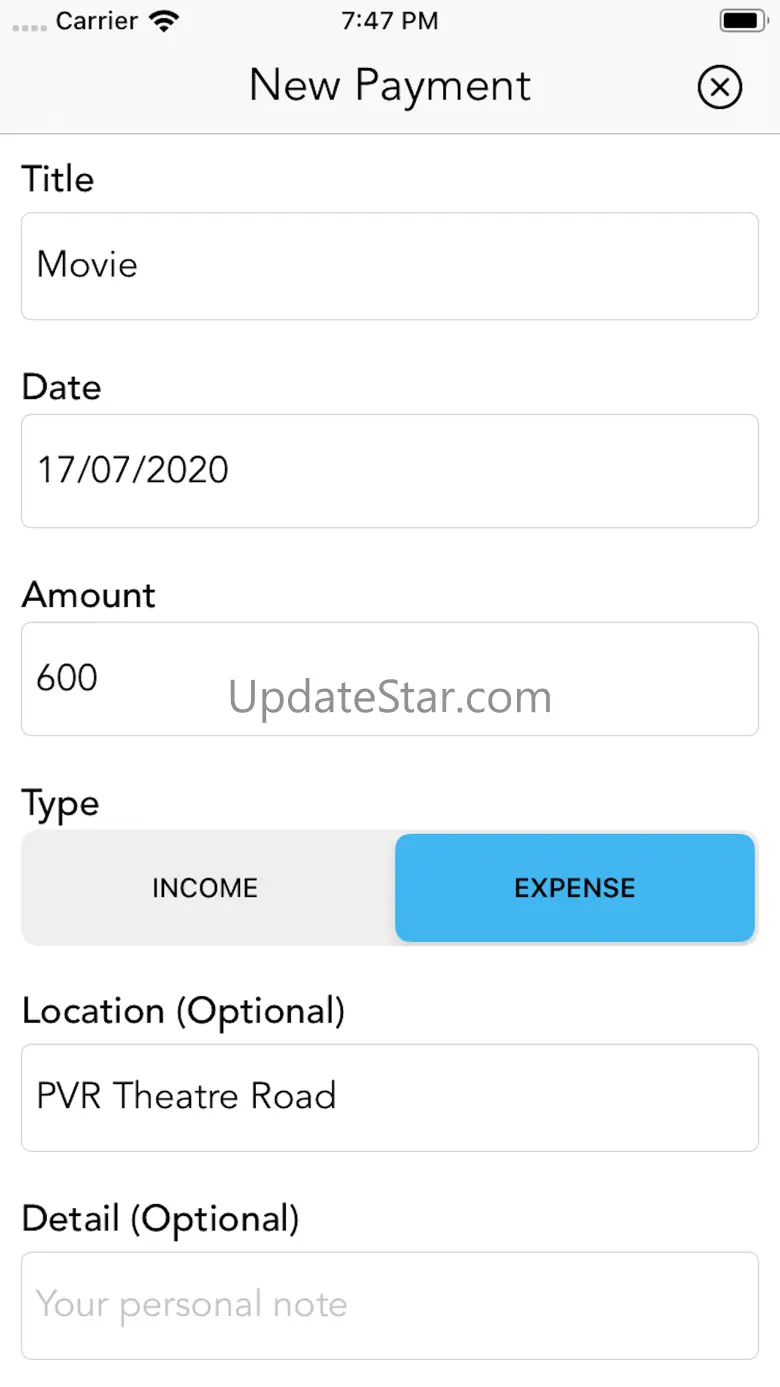This screenshot has width=780, height=1387.
Task: Close the New Payment screen
Action: coord(719,87)
